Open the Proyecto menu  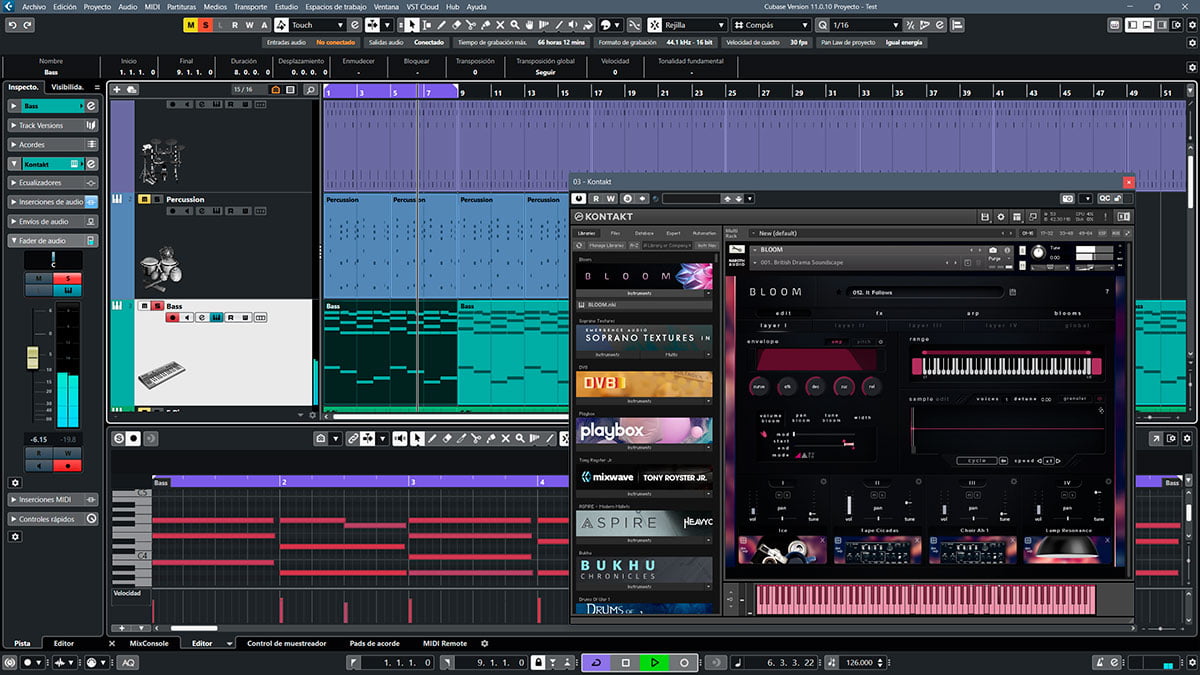coord(97,6)
